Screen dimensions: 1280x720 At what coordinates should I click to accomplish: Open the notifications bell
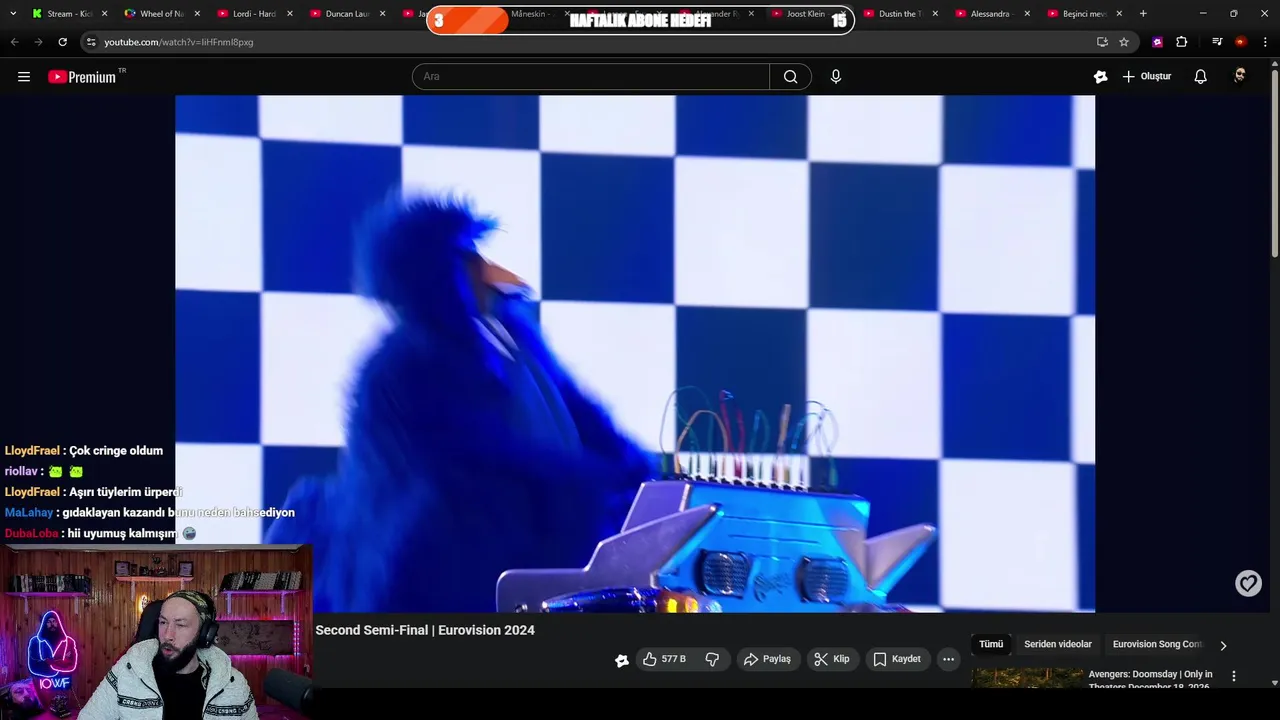click(1201, 77)
